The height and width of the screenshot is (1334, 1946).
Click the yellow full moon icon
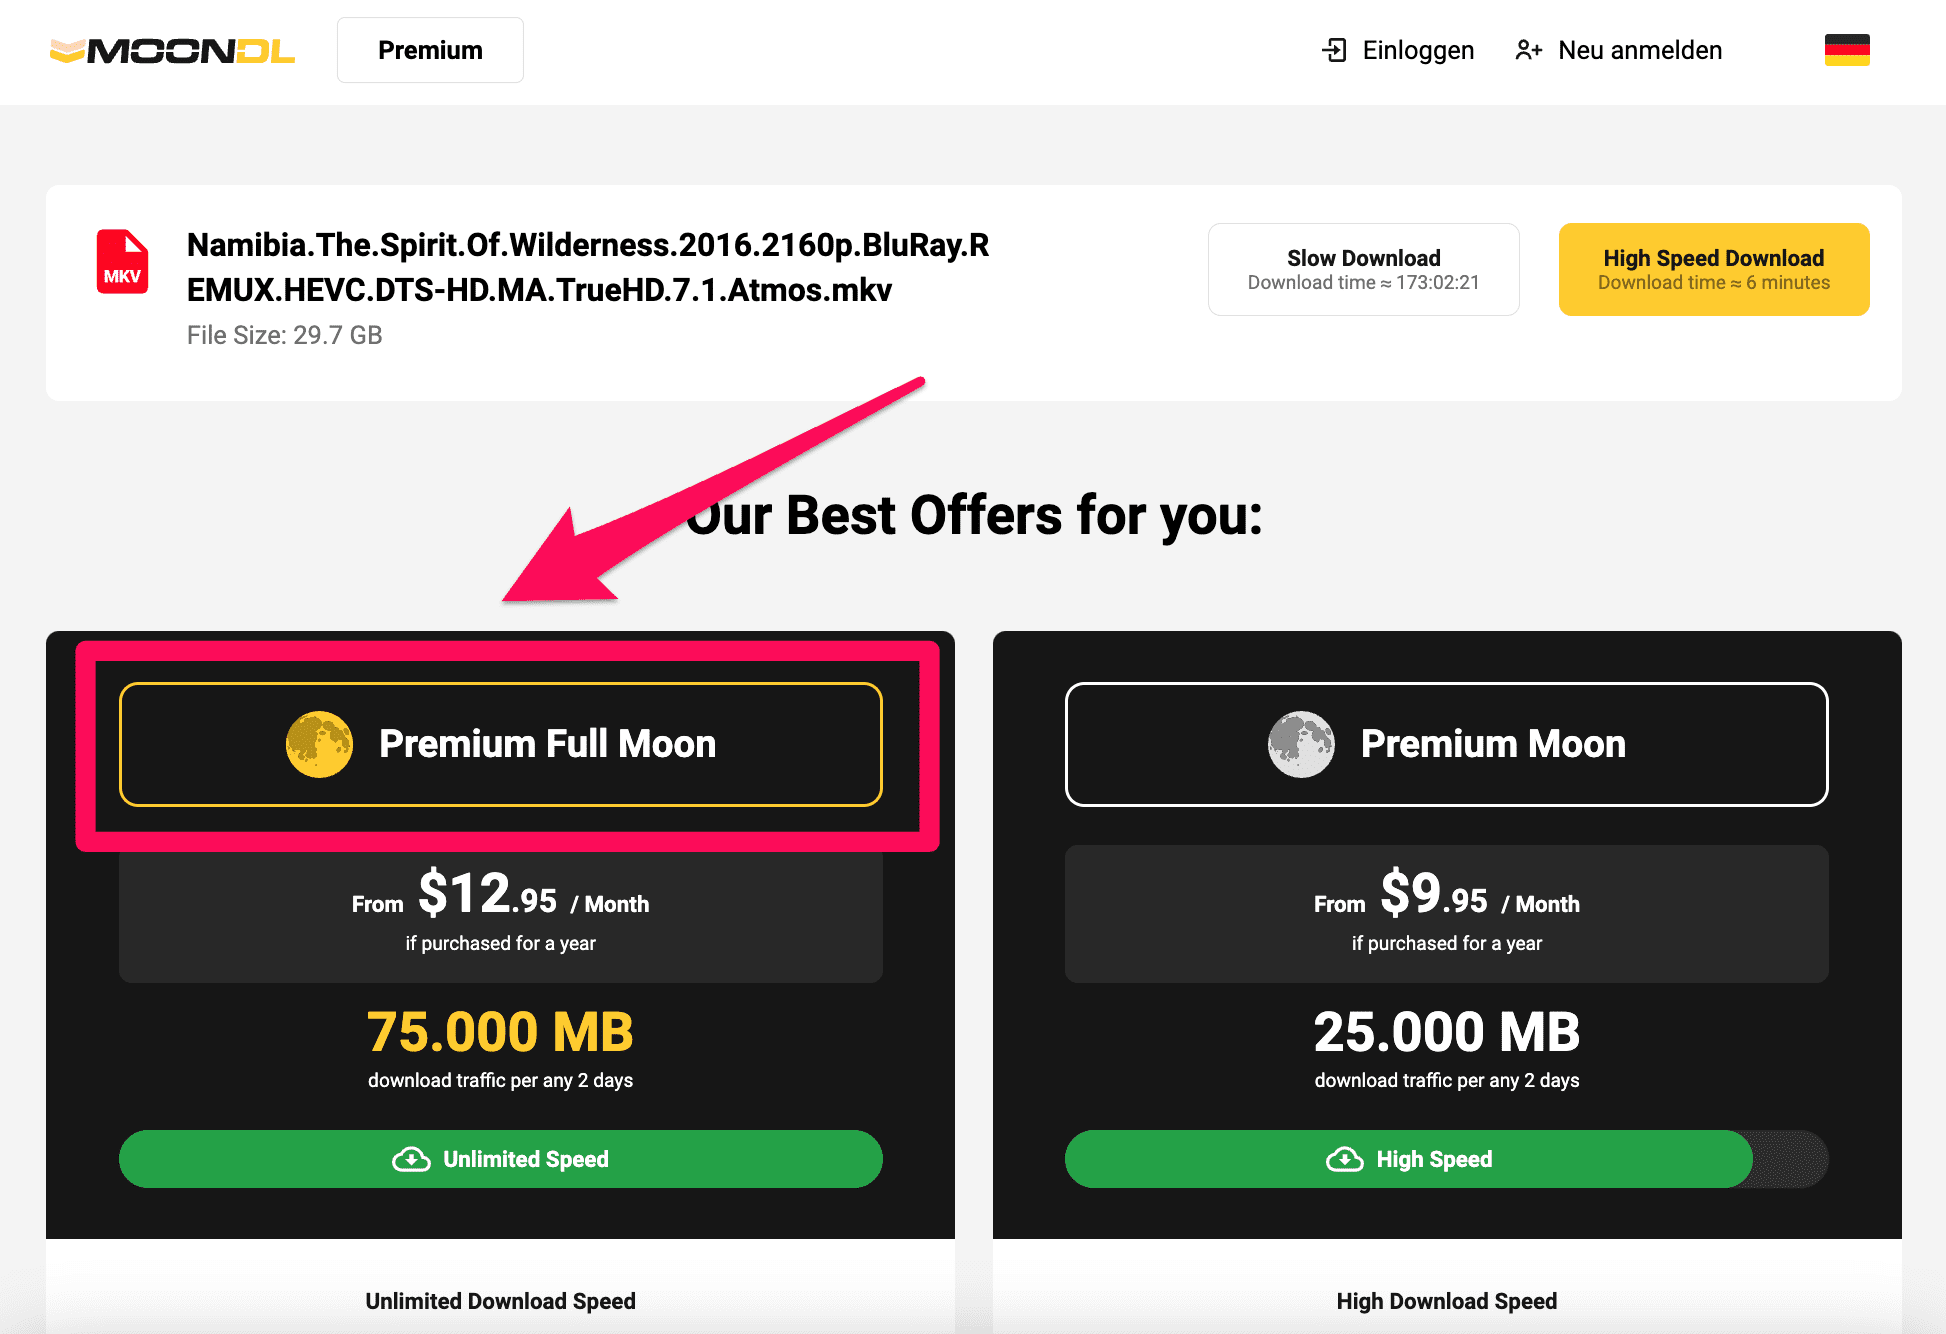click(x=319, y=744)
